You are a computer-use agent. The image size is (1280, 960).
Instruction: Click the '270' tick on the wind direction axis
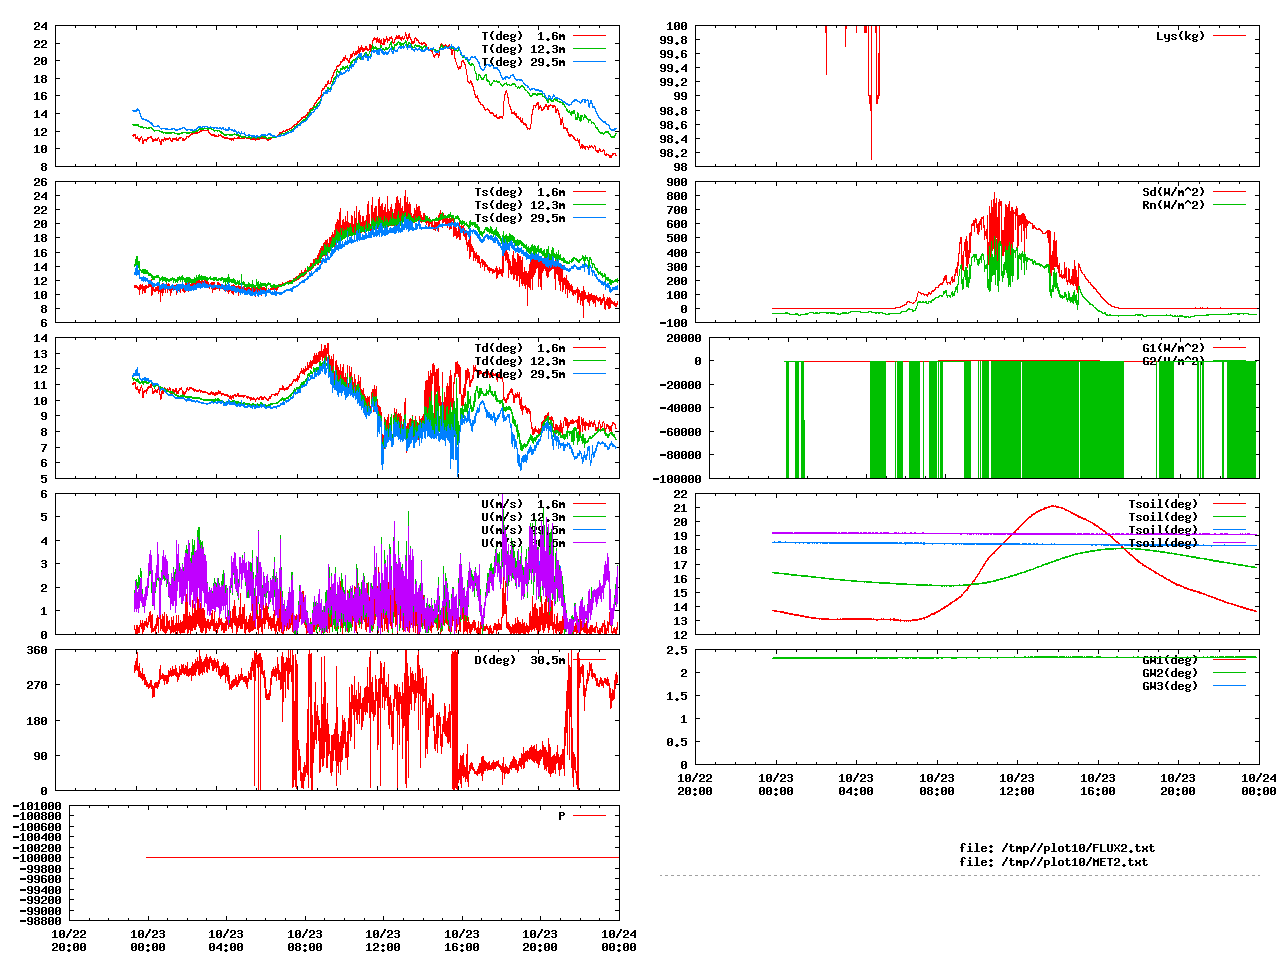37,685
